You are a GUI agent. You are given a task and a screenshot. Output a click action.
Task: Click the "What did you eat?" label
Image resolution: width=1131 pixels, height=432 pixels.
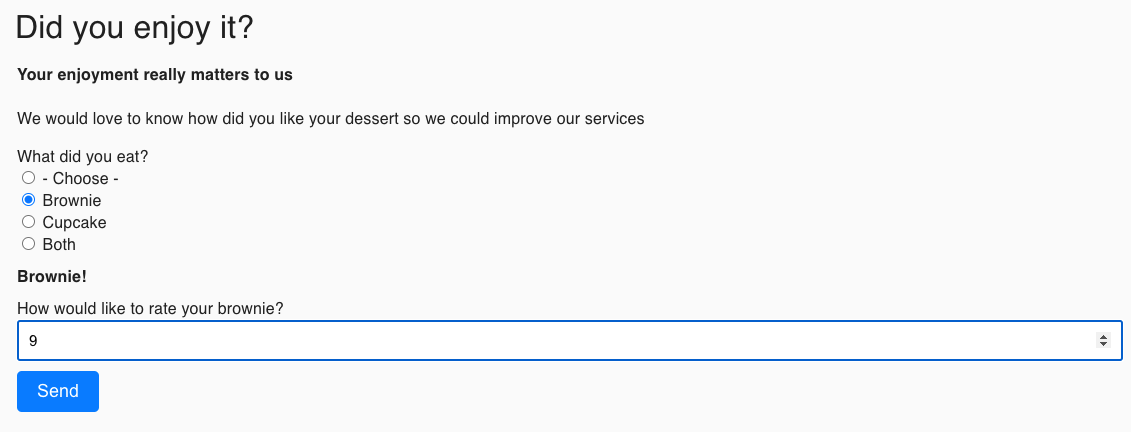(83, 157)
